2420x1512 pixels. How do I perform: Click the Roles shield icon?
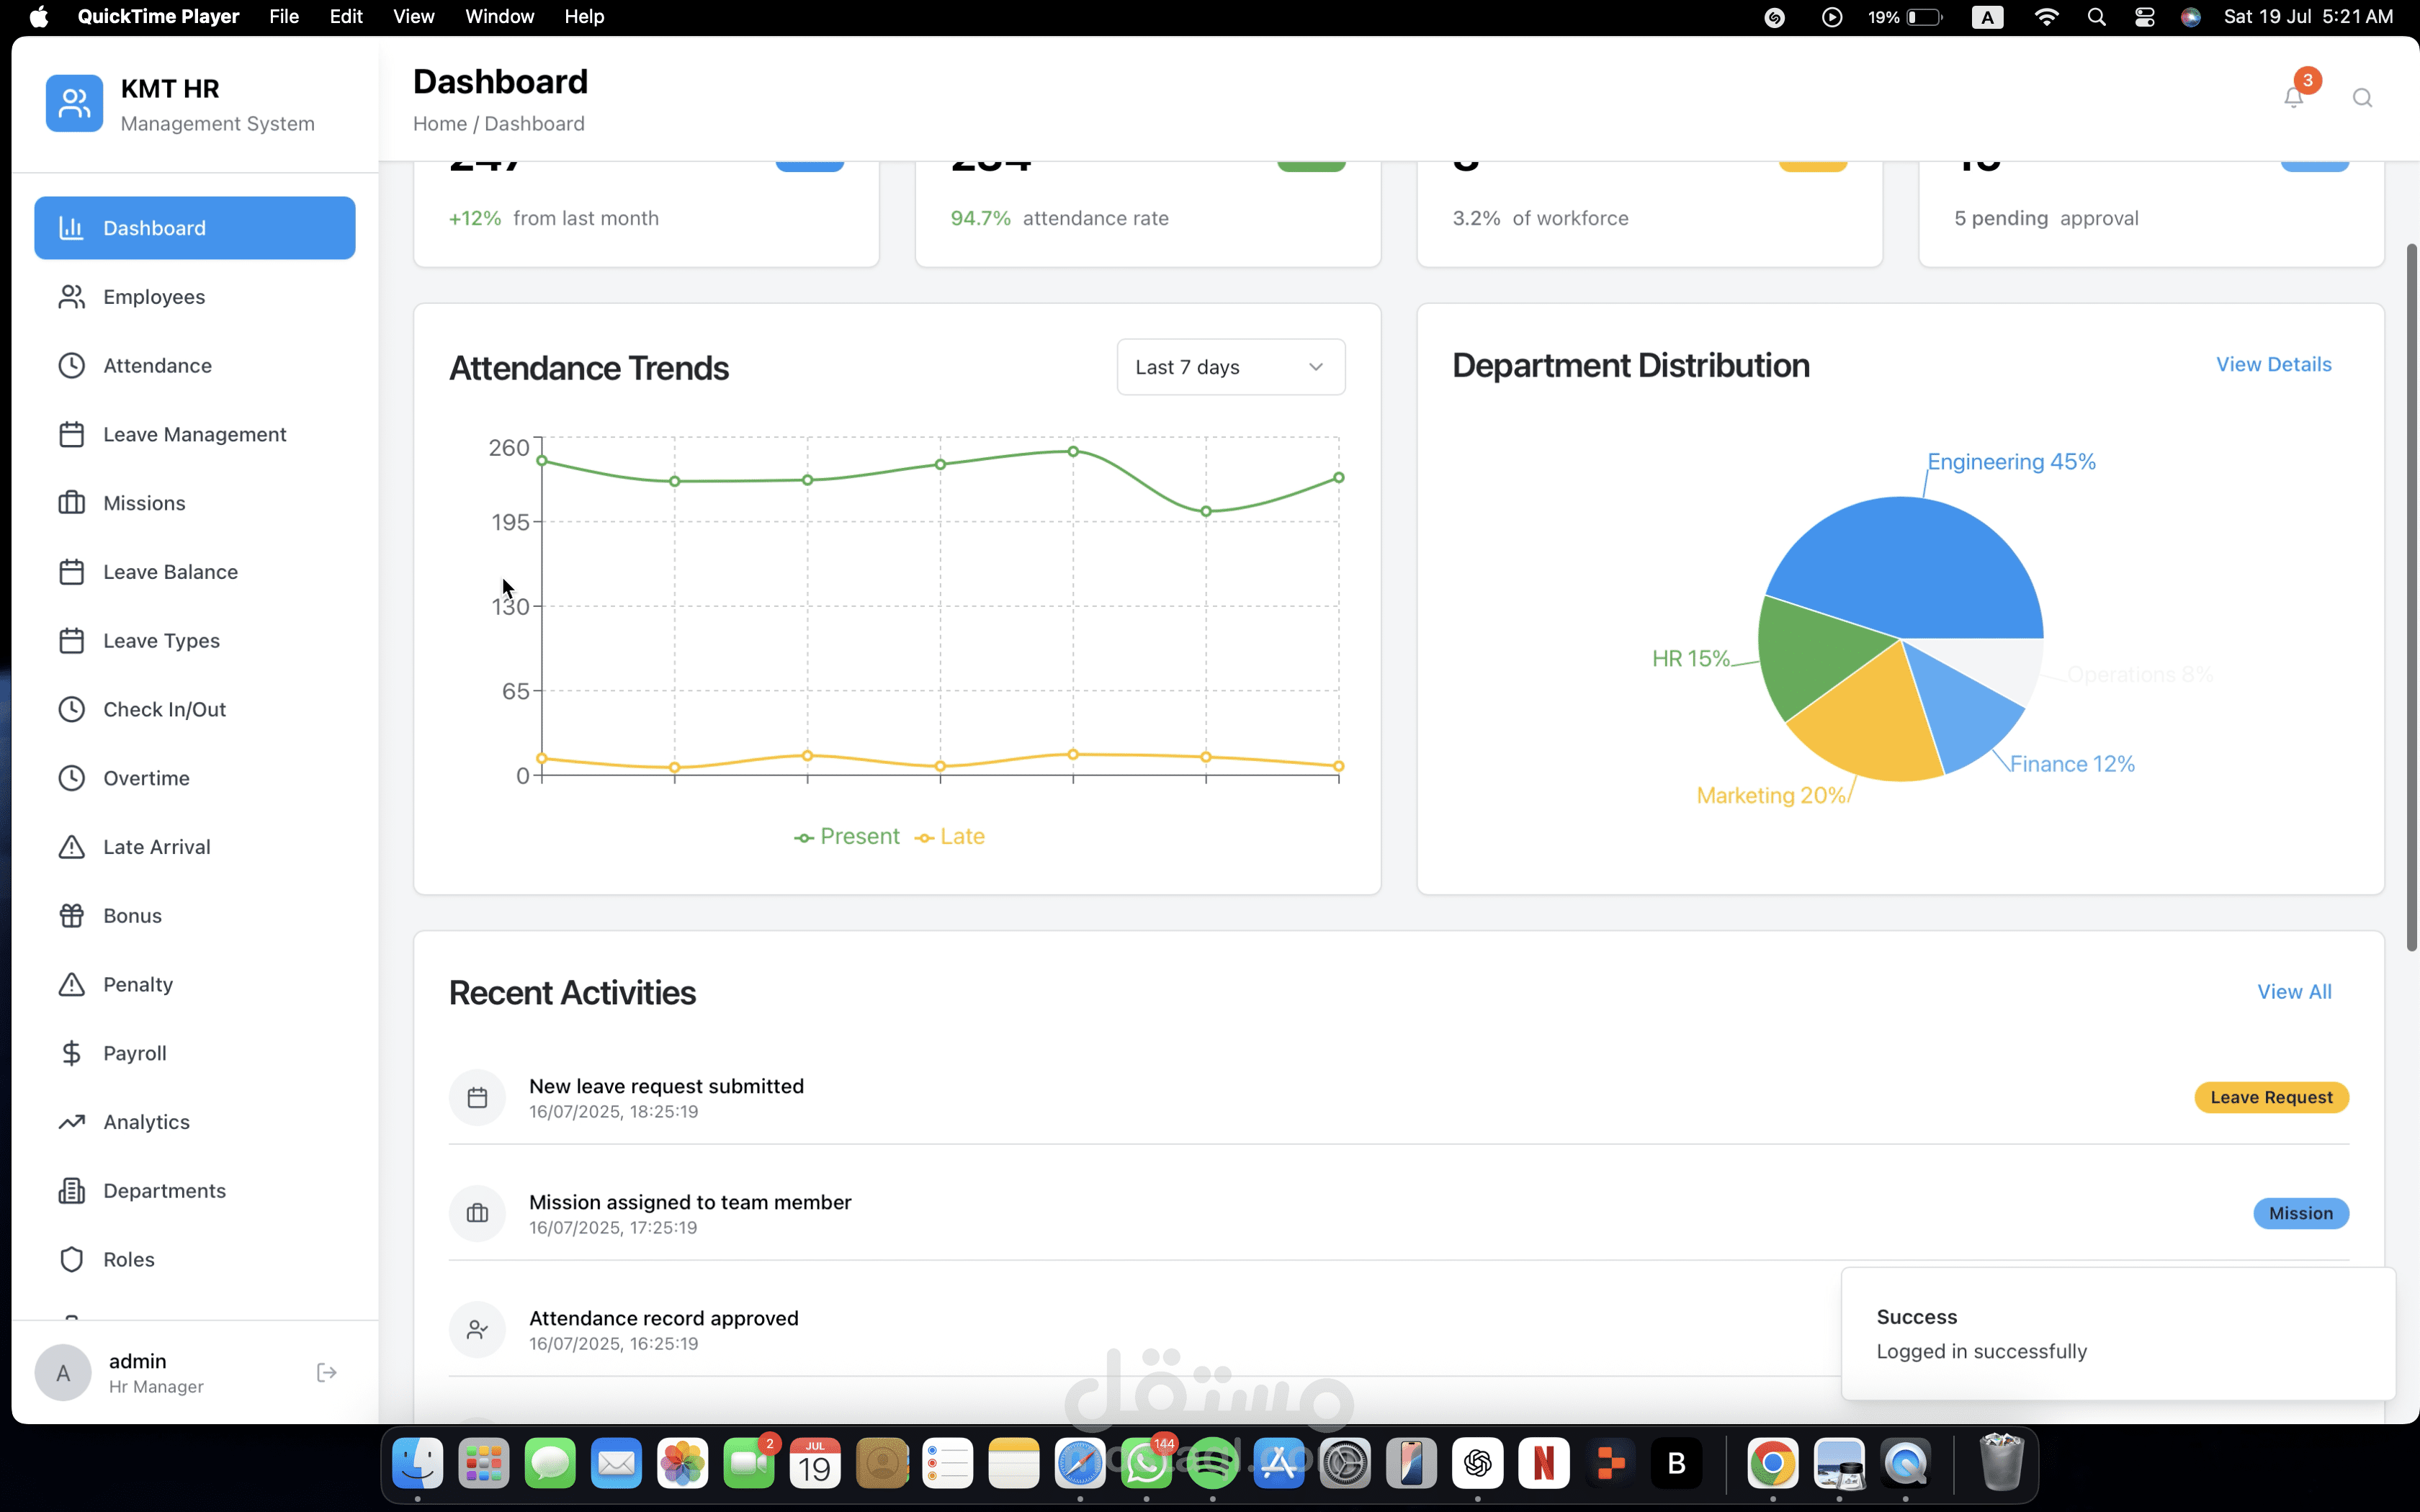pyautogui.click(x=71, y=1259)
